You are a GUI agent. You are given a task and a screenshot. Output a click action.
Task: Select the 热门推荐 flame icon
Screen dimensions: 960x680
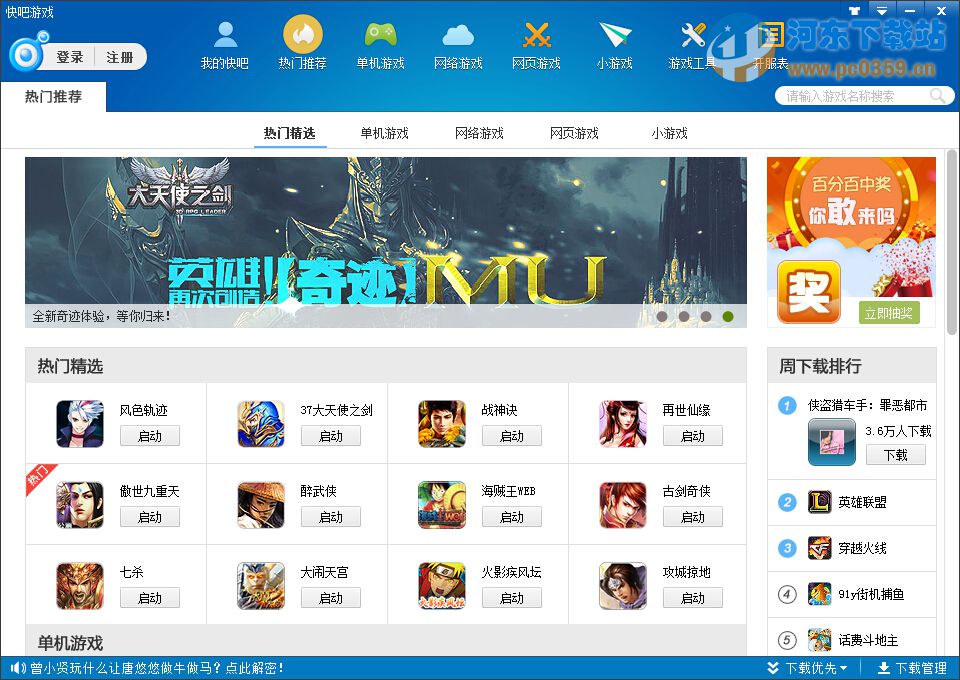(x=302, y=42)
